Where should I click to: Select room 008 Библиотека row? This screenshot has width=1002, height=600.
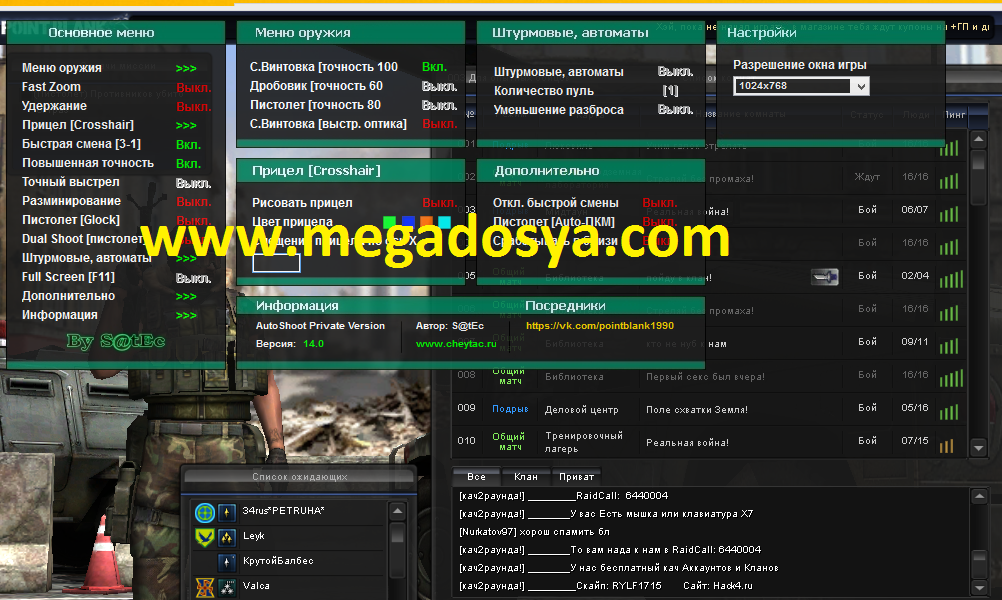coord(708,376)
